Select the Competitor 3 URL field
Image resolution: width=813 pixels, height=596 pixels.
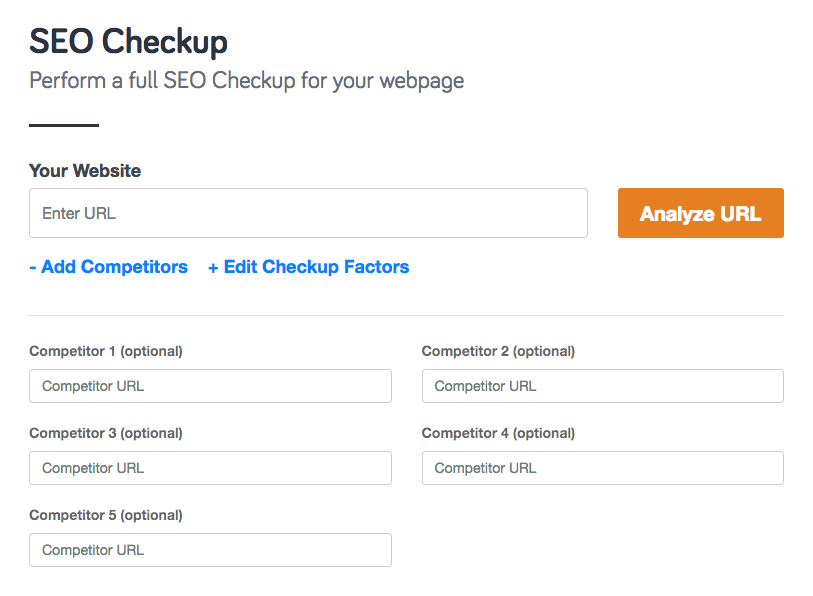coord(210,468)
